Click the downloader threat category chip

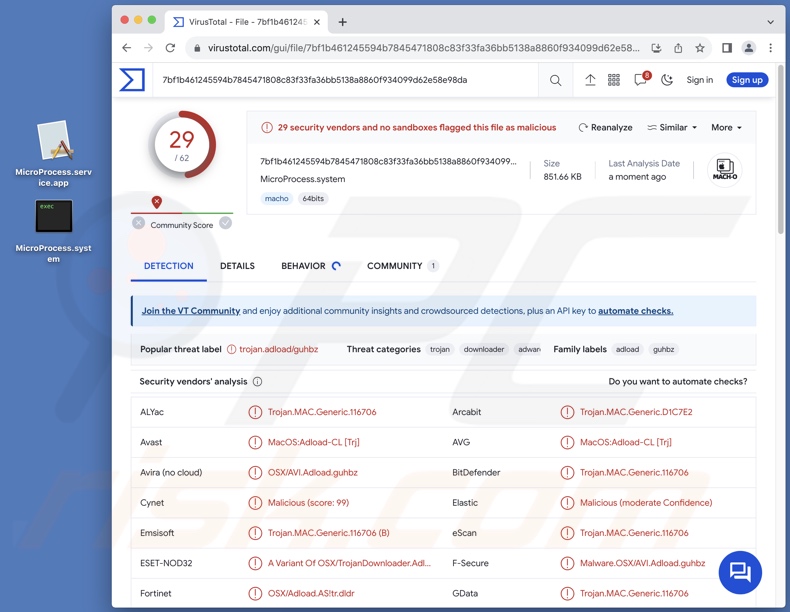point(484,349)
